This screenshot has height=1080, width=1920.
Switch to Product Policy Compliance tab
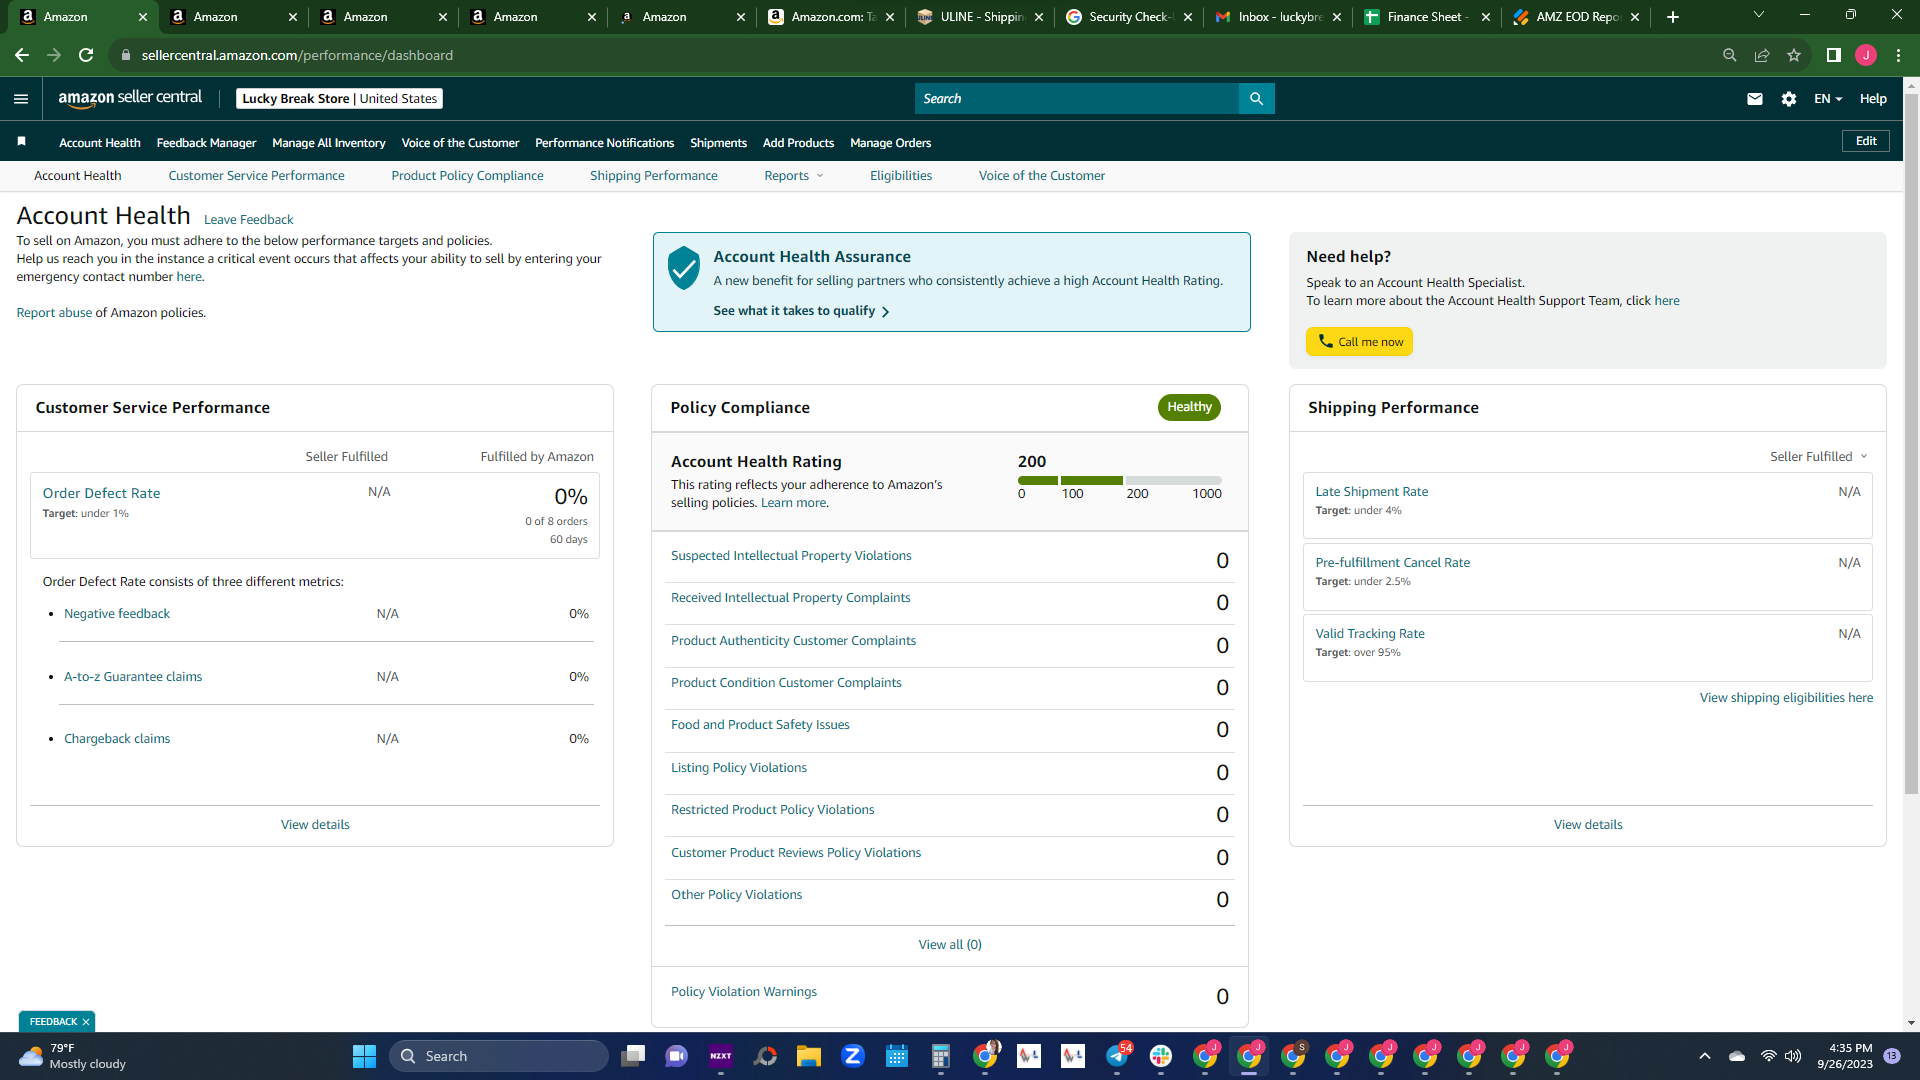point(467,176)
